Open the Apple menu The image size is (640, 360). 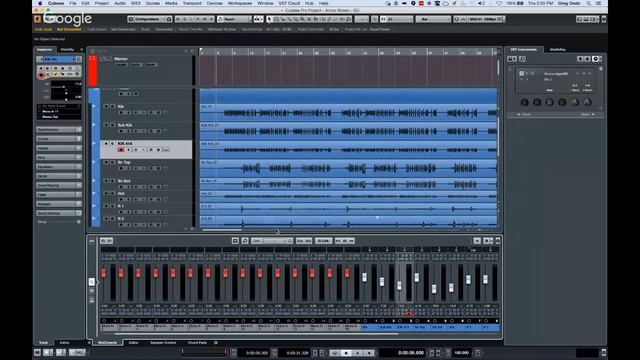click(x=40, y=3)
